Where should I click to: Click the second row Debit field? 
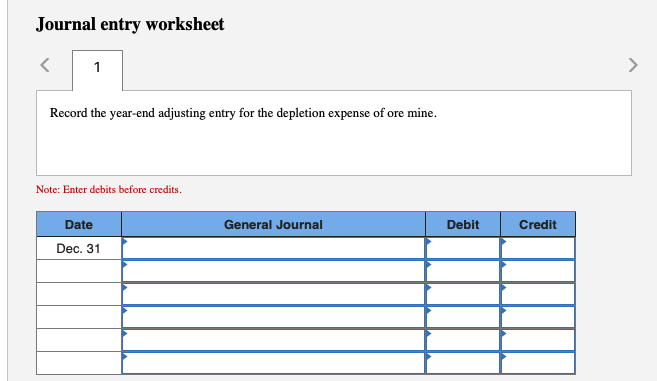(463, 271)
